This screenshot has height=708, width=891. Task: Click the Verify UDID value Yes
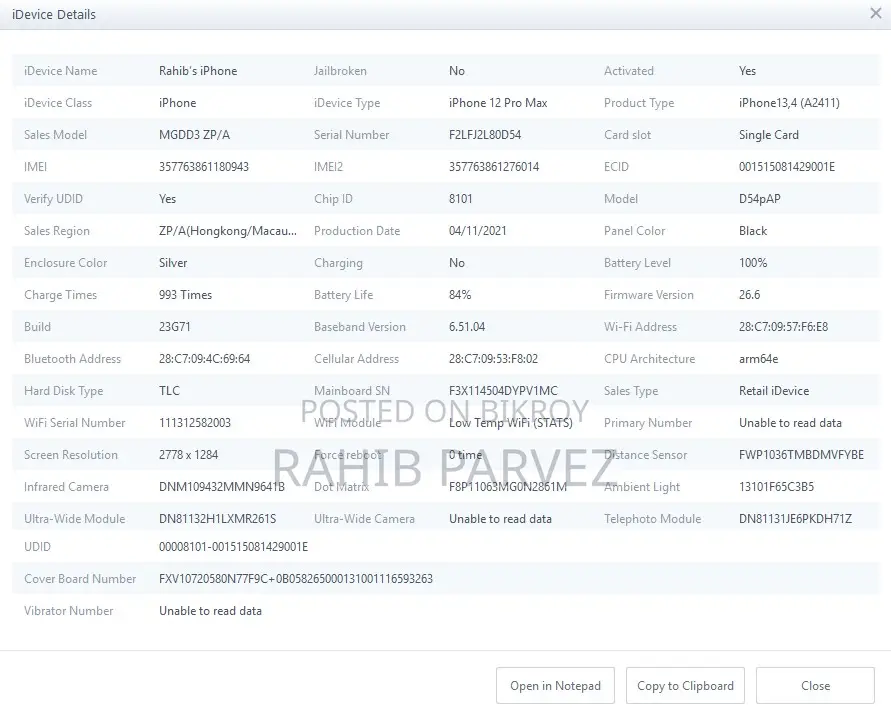point(167,199)
